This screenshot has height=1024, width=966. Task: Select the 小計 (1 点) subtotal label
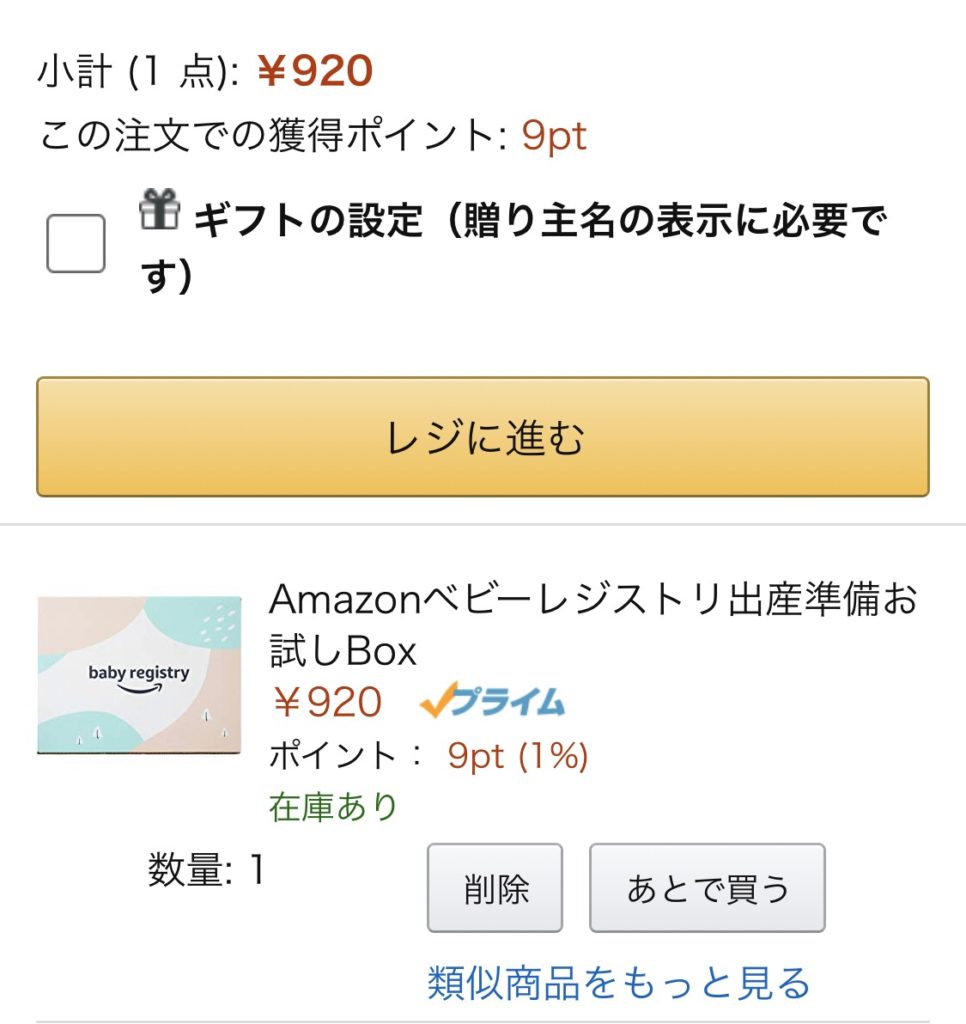pyautogui.click(x=139, y=71)
